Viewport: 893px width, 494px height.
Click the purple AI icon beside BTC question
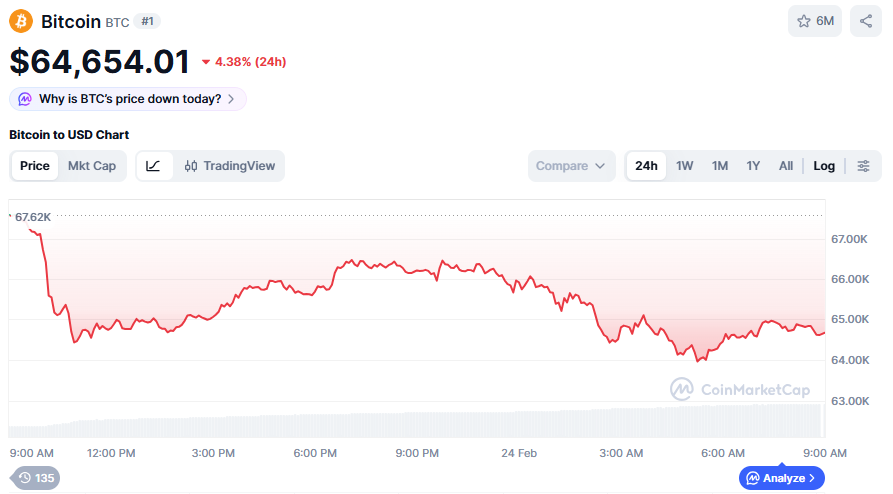coord(25,99)
